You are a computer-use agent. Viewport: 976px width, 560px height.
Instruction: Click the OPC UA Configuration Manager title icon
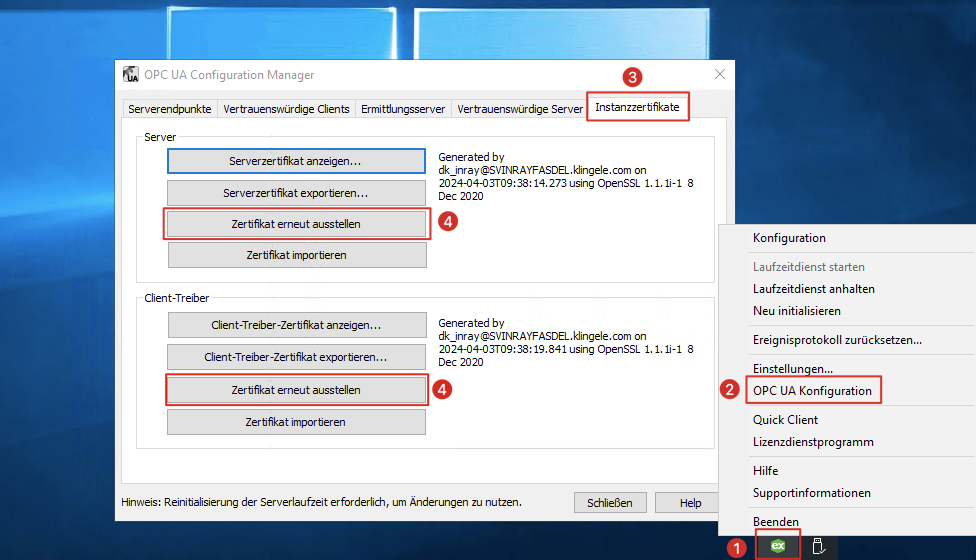[131, 75]
